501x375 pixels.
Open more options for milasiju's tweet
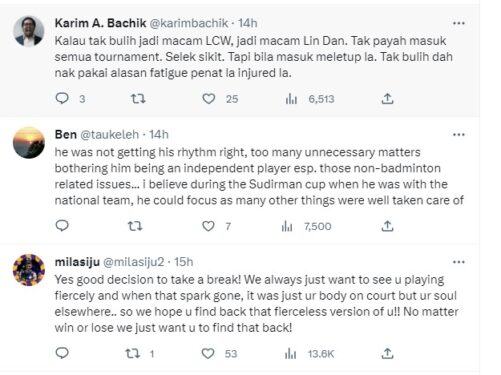[x=459, y=262]
